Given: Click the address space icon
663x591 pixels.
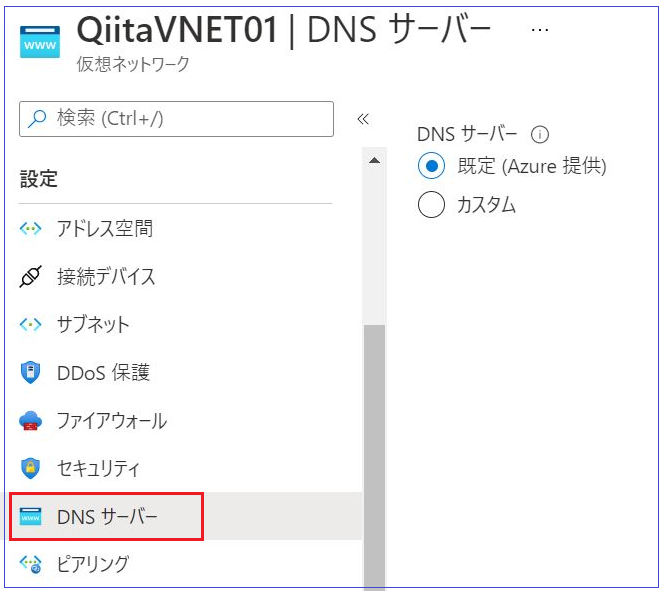Looking at the screenshot, I should [x=31, y=228].
